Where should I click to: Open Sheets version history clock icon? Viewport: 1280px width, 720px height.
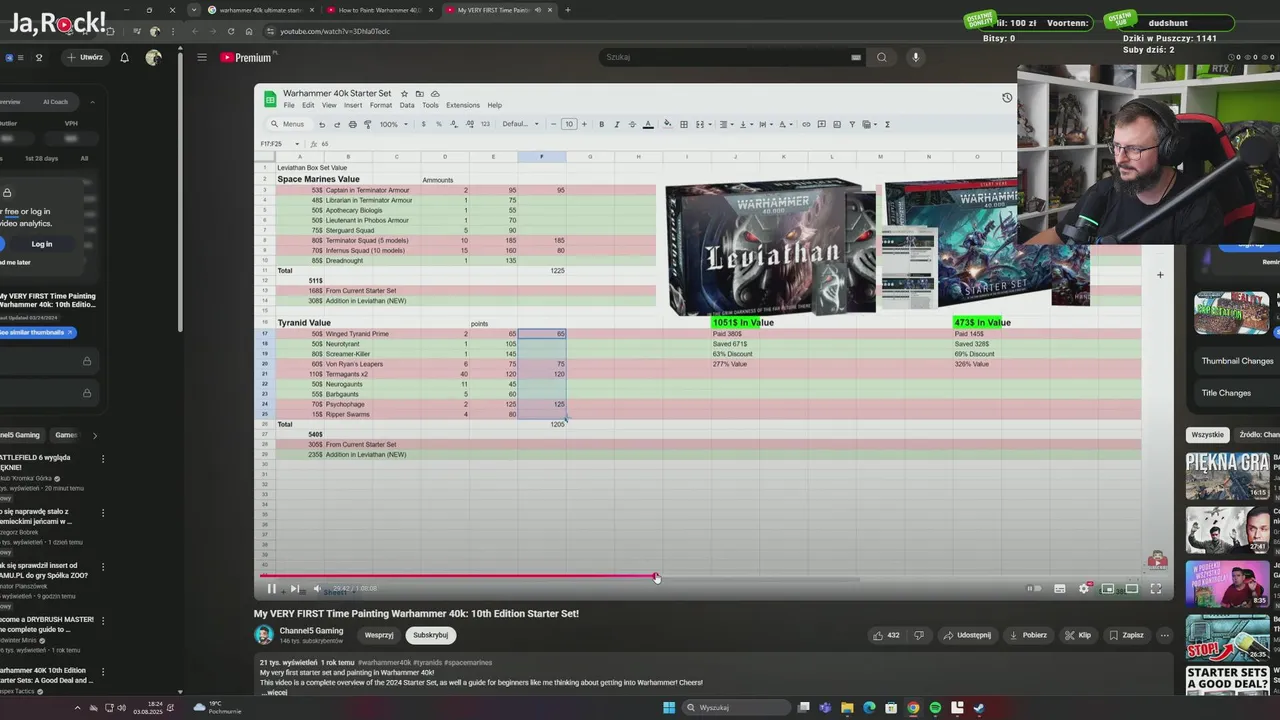tap(1007, 97)
